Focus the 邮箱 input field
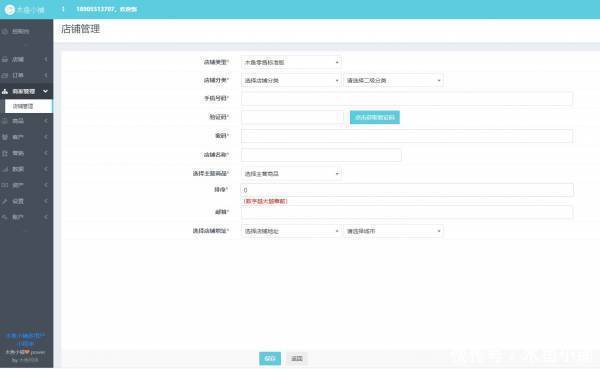 click(407, 212)
